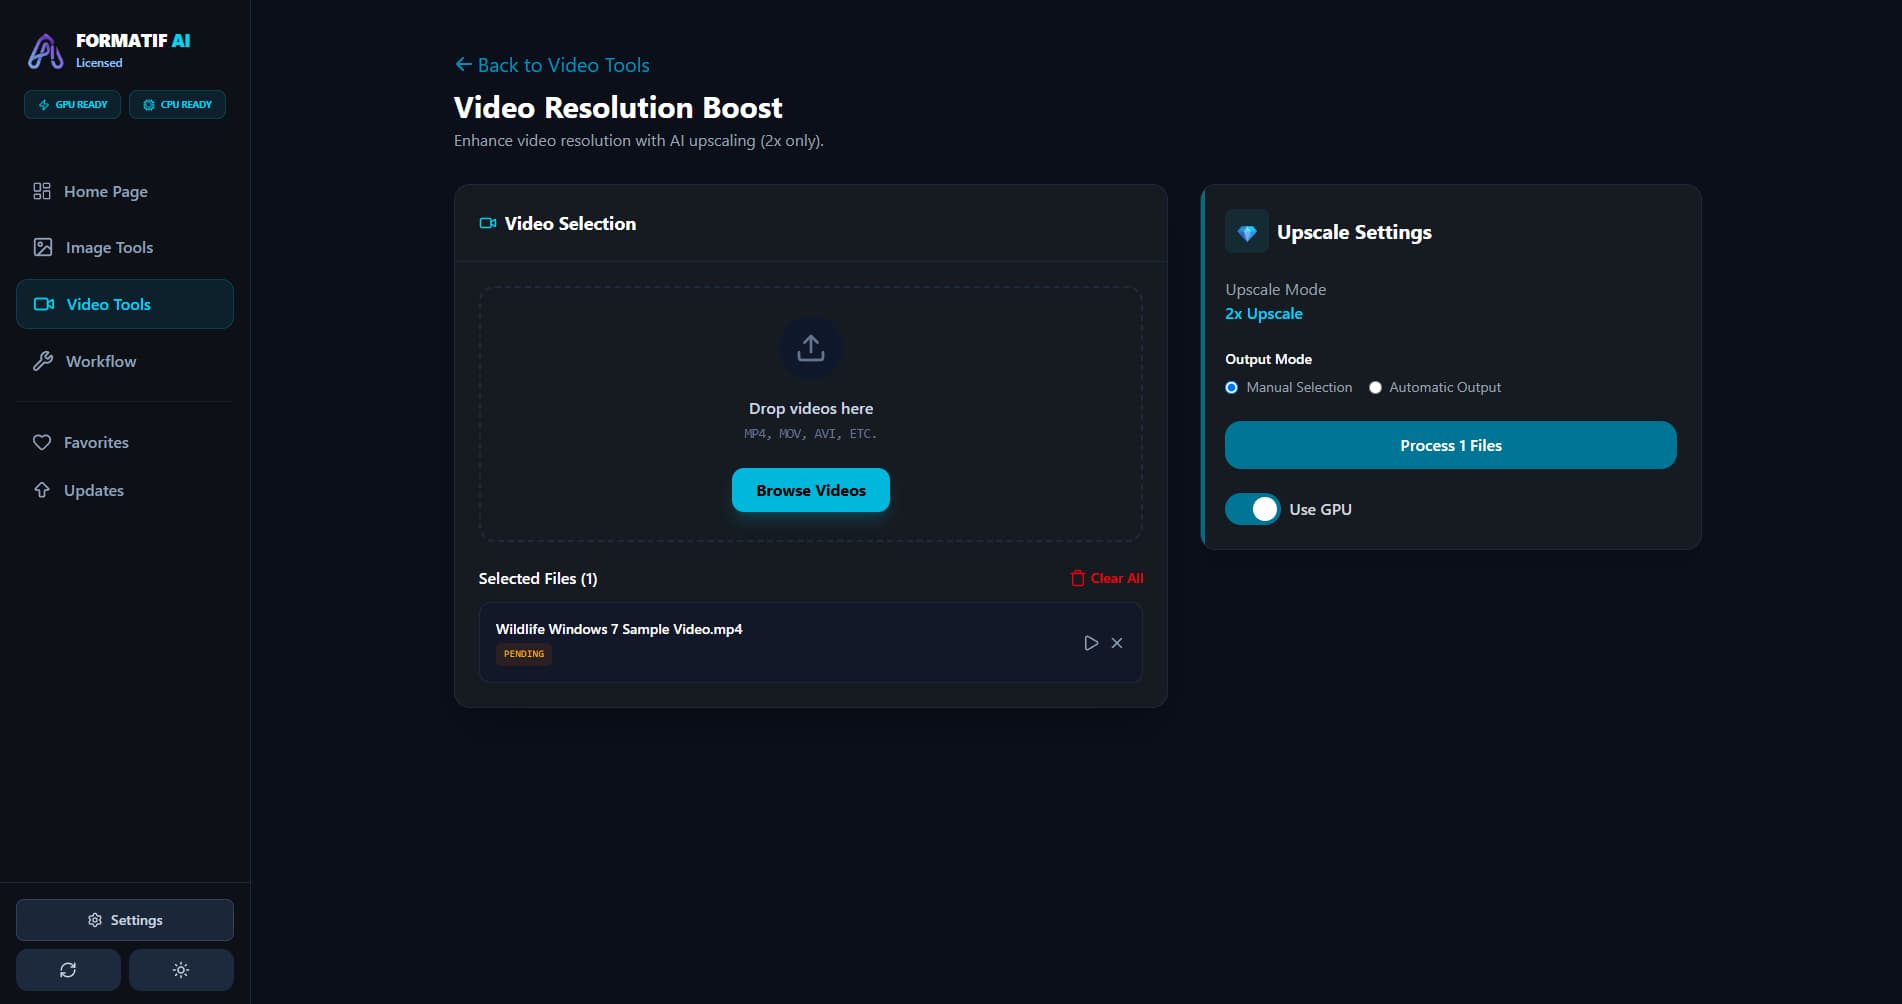
Task: Remove Wildlife Windows 7 Sample Video file
Action: click(1117, 643)
